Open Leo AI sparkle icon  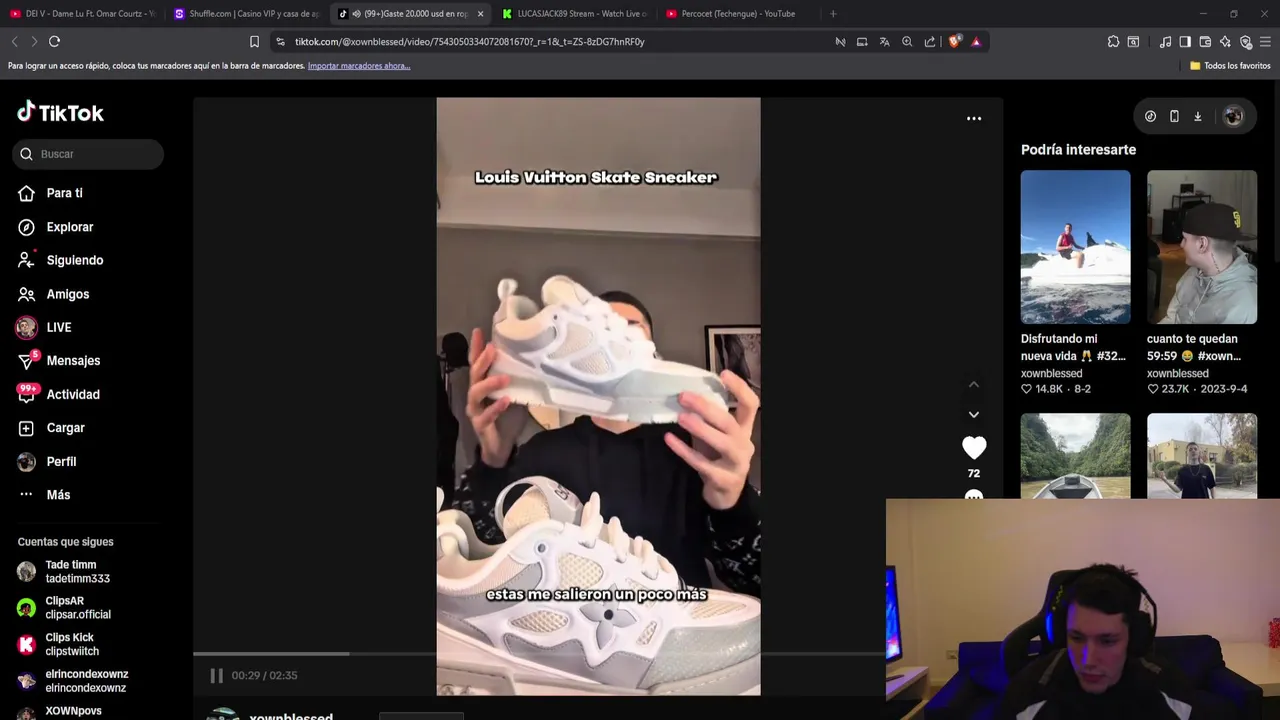pos(1225,42)
